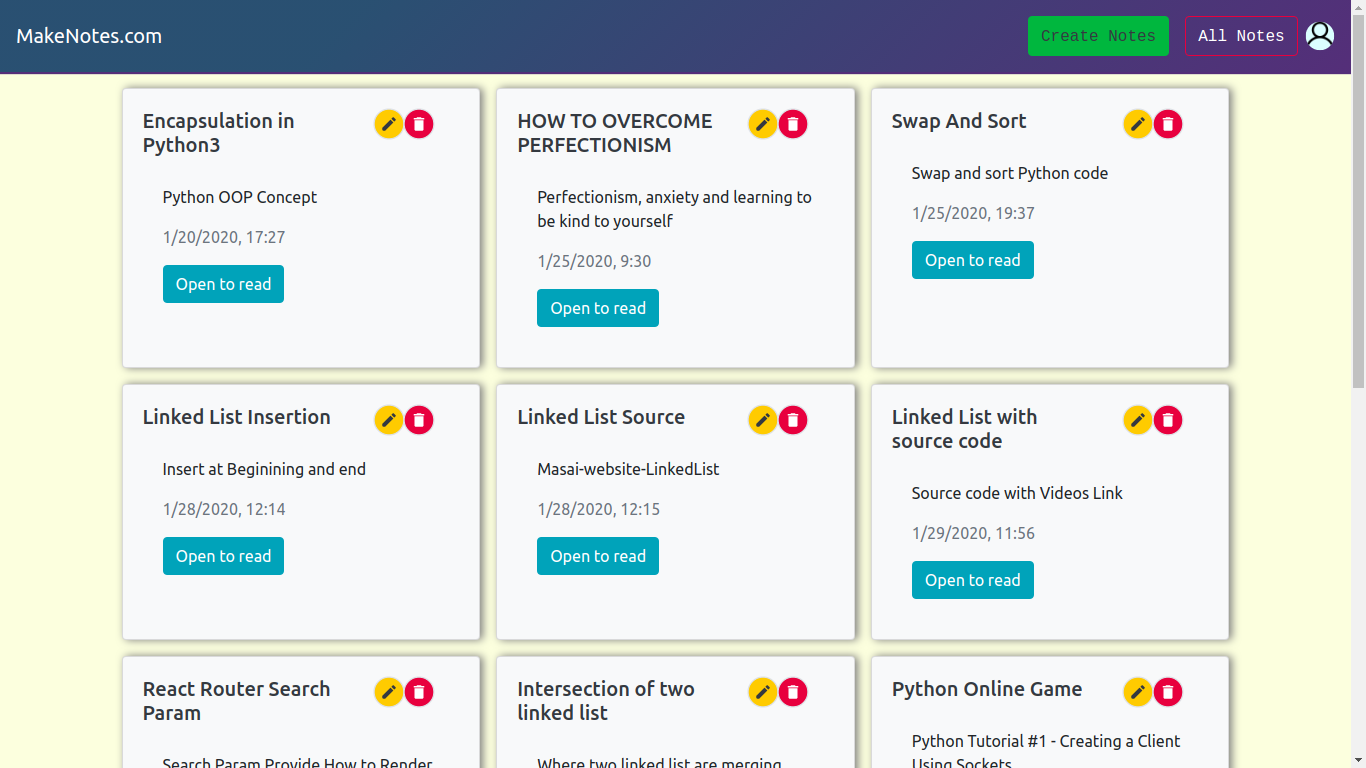
Task: Click the Create Notes button
Action: coord(1098,36)
